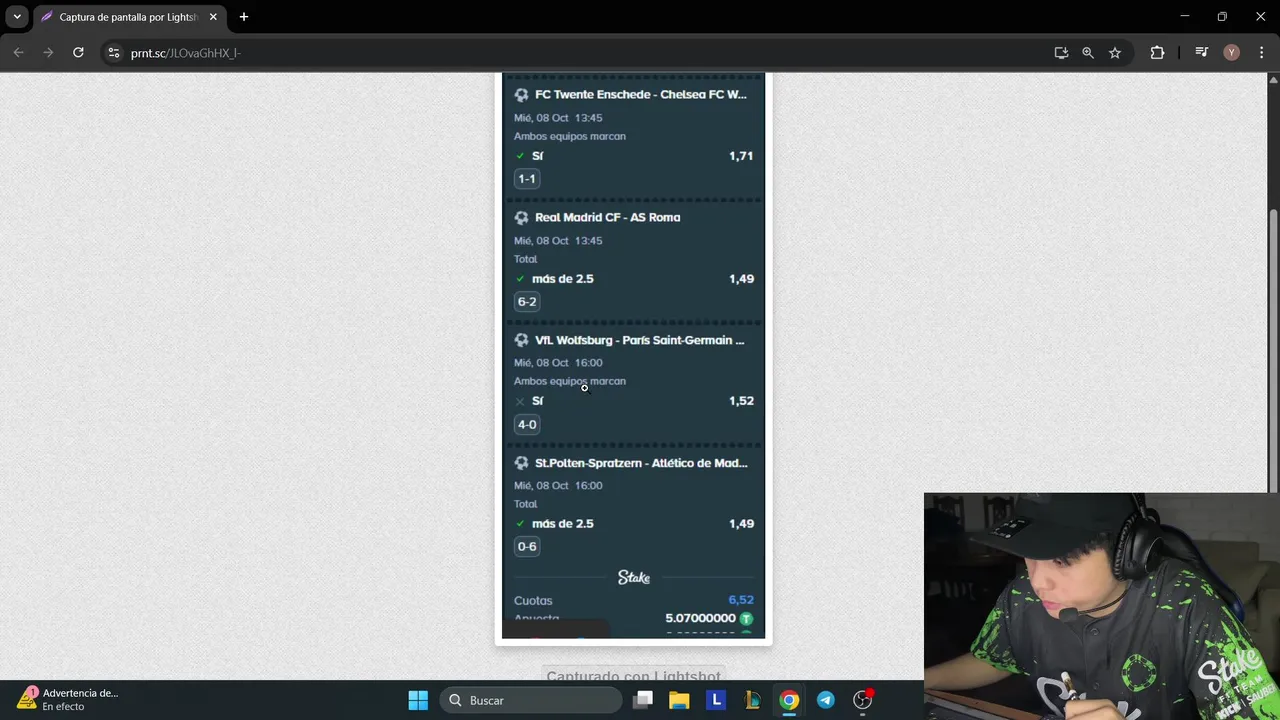Open the zoom magnifier in address bar
Viewport: 1280px width, 720px height.
(1088, 53)
